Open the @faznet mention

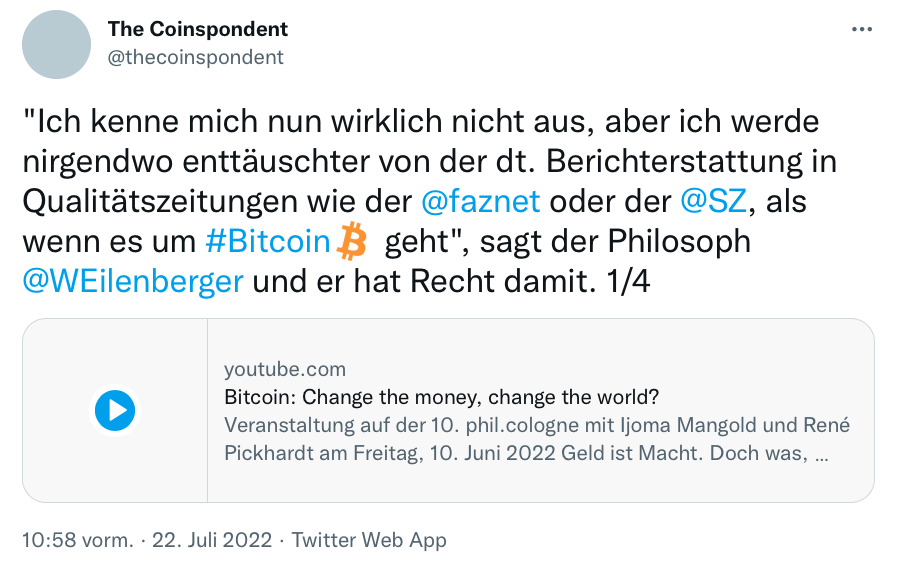click(x=481, y=201)
